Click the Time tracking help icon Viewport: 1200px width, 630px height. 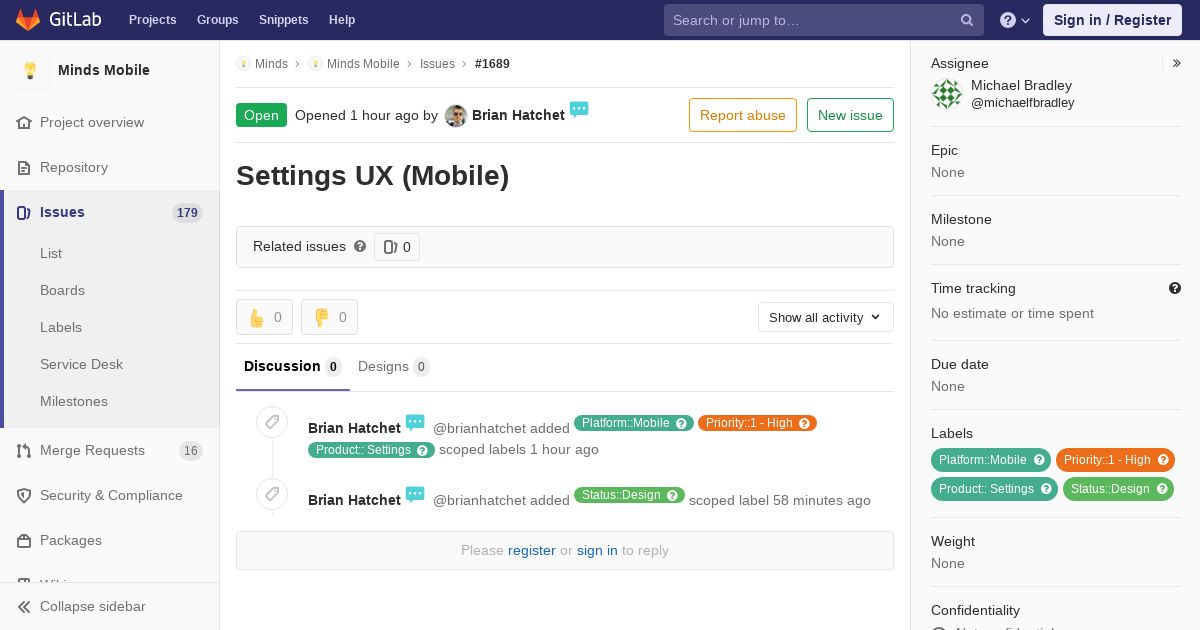click(x=1175, y=288)
